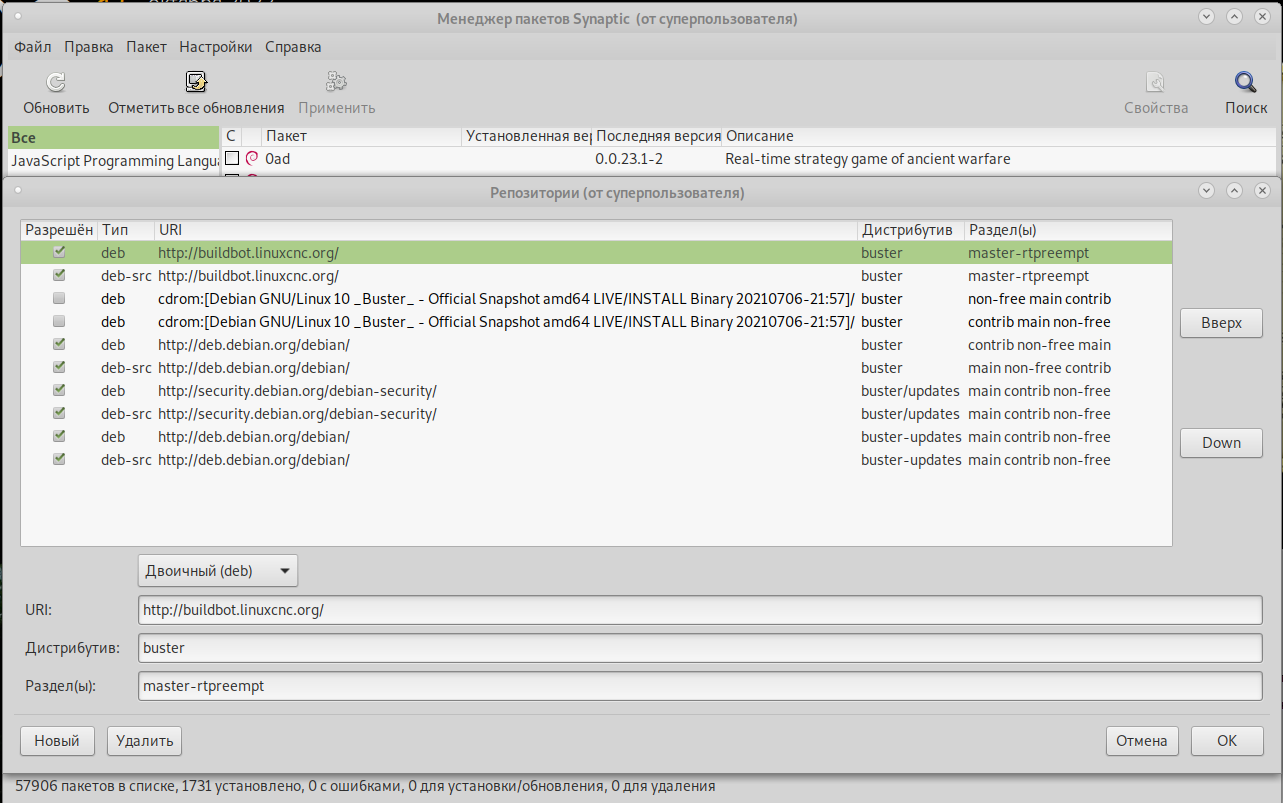This screenshot has width=1283, height=803.
Task: Open the Правка menu
Action: pos(89,47)
